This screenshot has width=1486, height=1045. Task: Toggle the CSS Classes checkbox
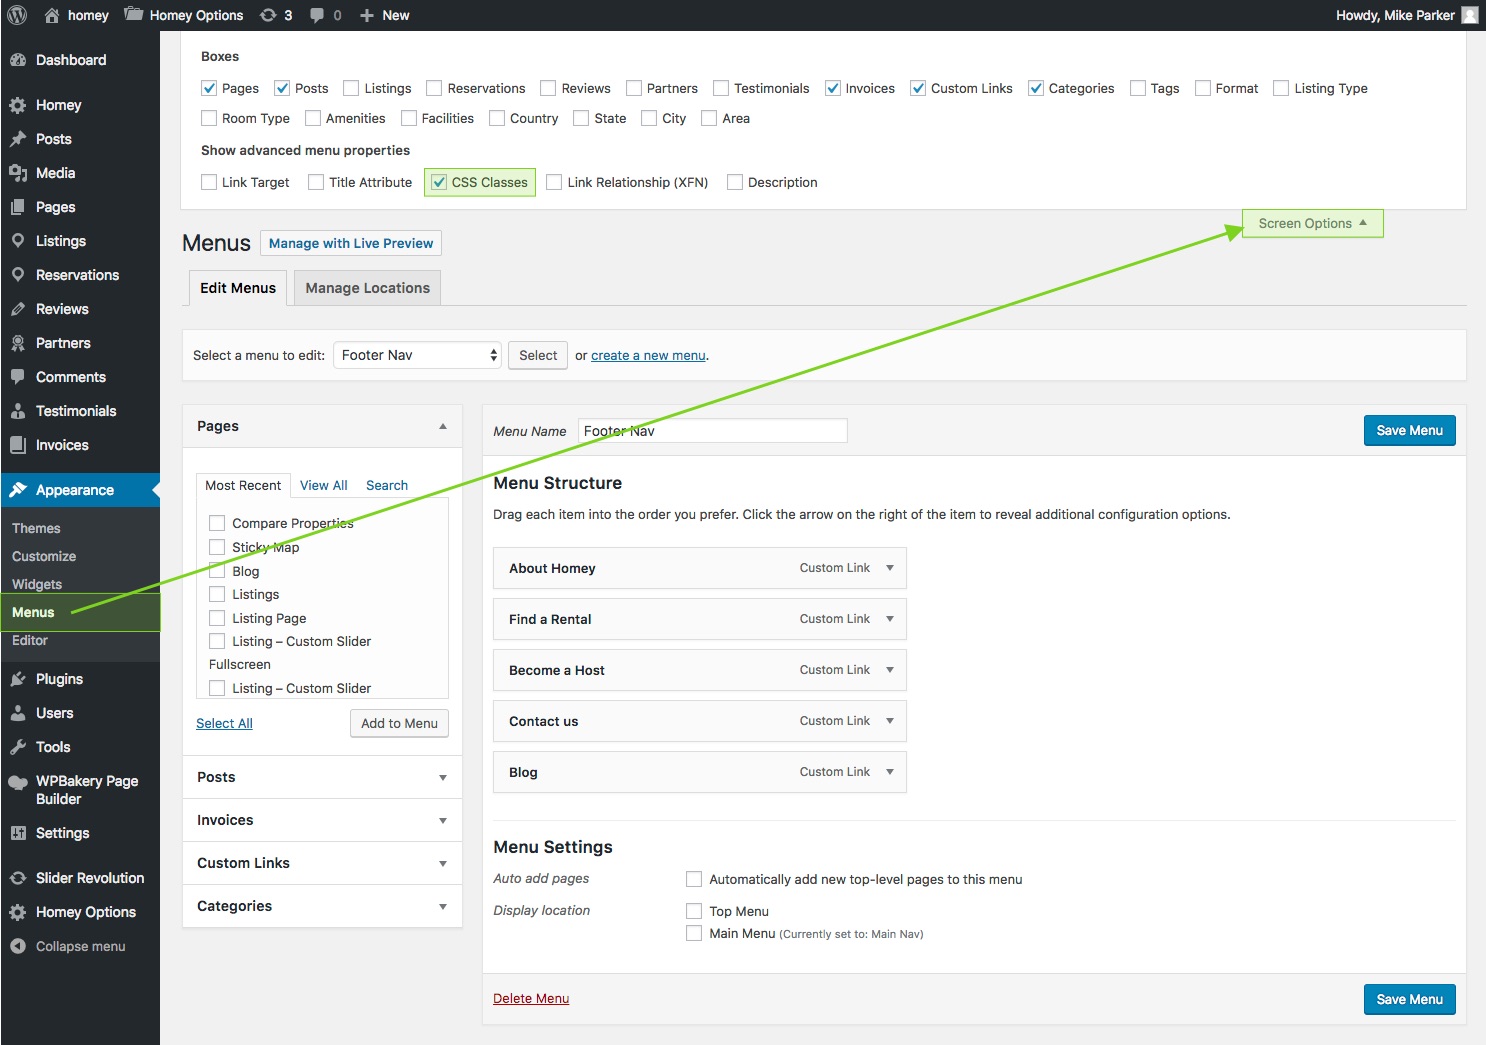coord(438,182)
